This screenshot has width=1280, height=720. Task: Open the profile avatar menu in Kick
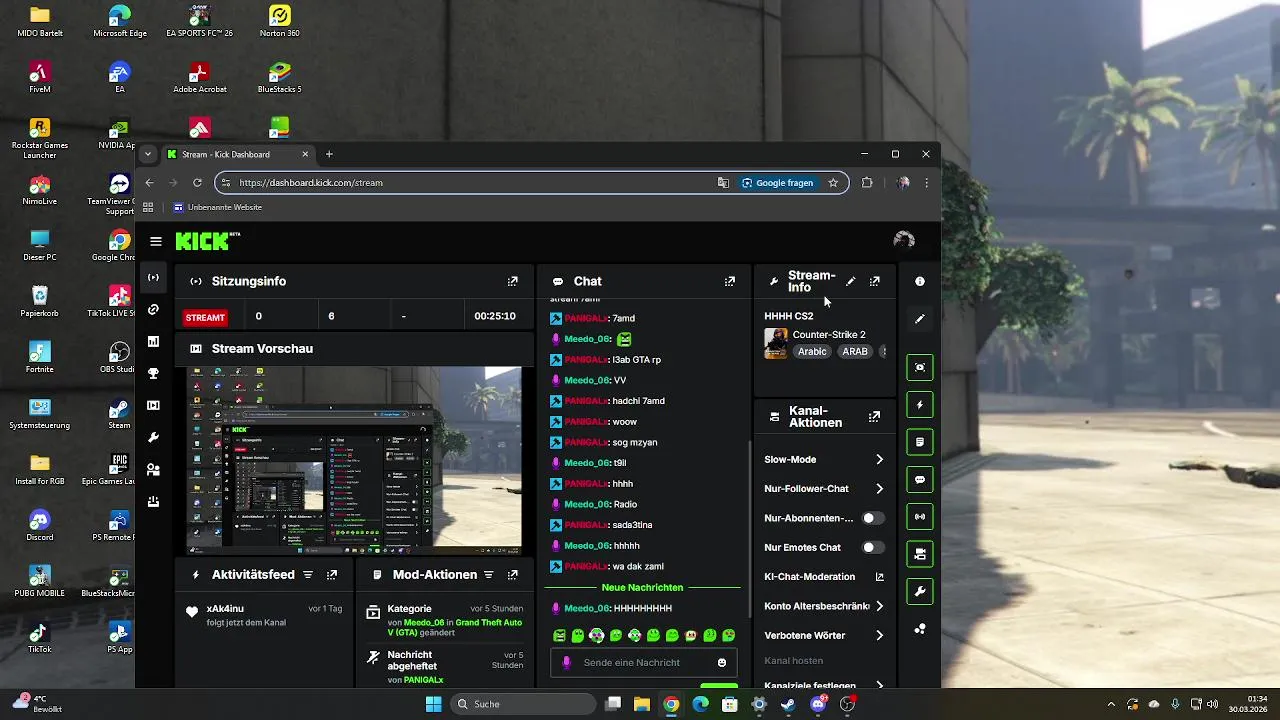[904, 240]
